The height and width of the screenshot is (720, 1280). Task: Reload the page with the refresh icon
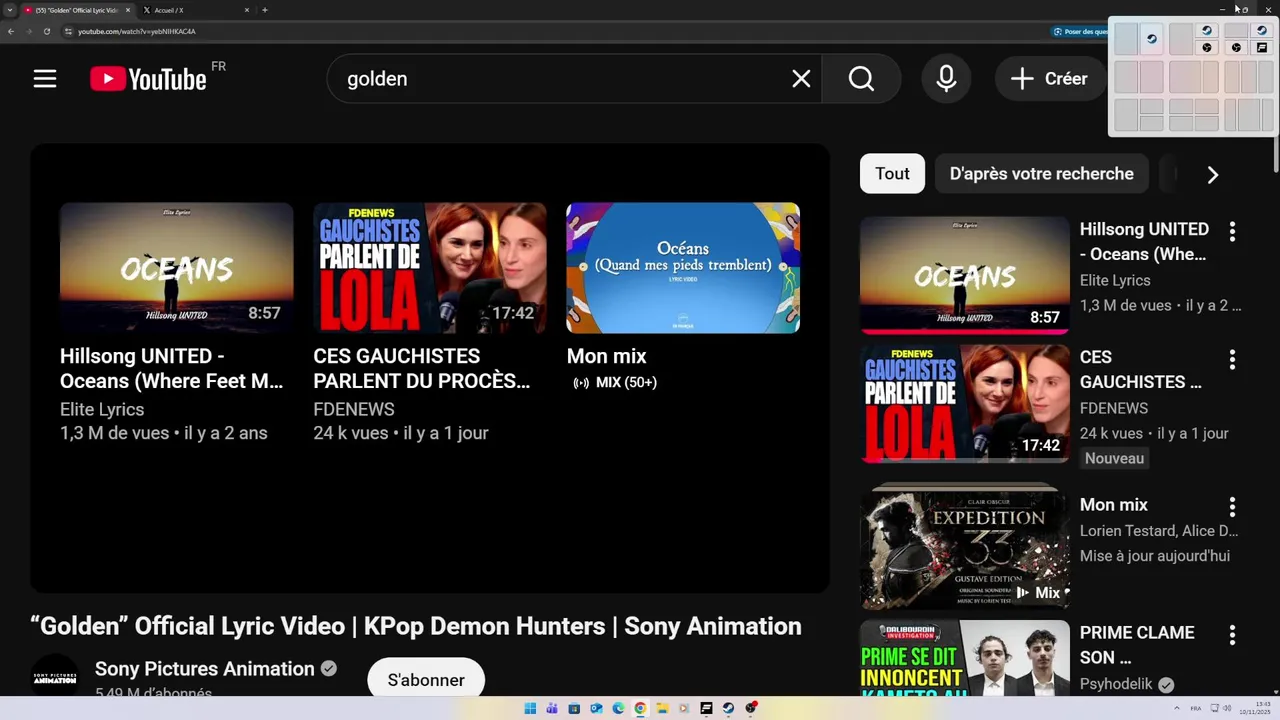[47, 31]
